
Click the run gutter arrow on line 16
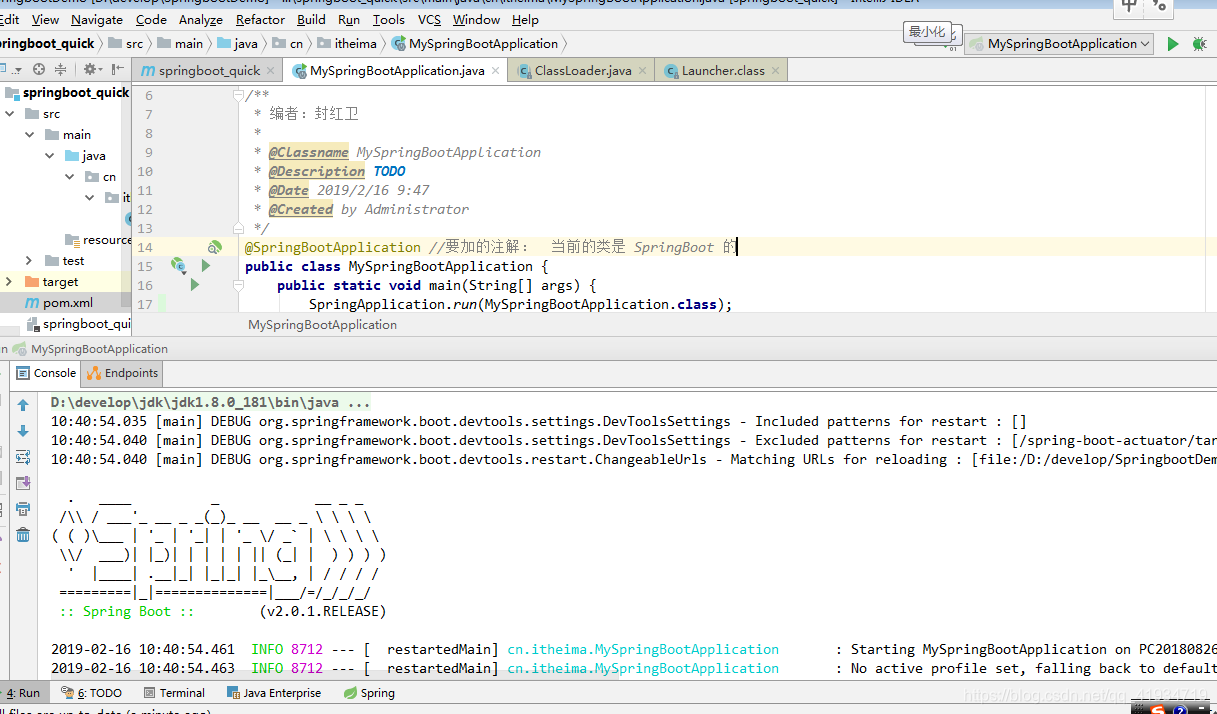(x=194, y=285)
